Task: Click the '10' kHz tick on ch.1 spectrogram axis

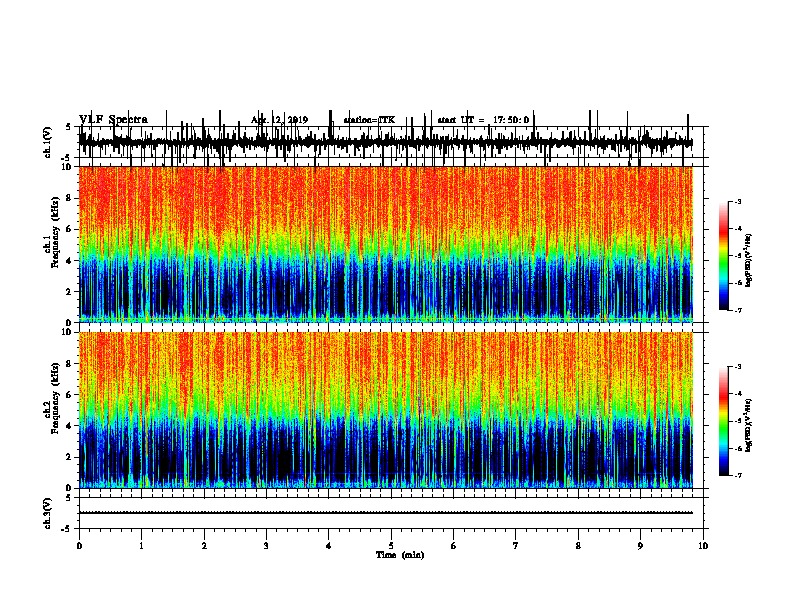Action: (68, 167)
